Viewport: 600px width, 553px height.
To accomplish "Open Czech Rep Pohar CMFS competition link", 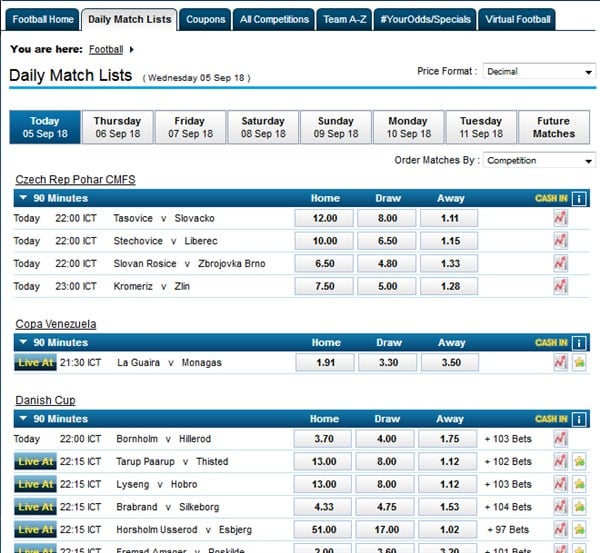I will coord(75,179).
